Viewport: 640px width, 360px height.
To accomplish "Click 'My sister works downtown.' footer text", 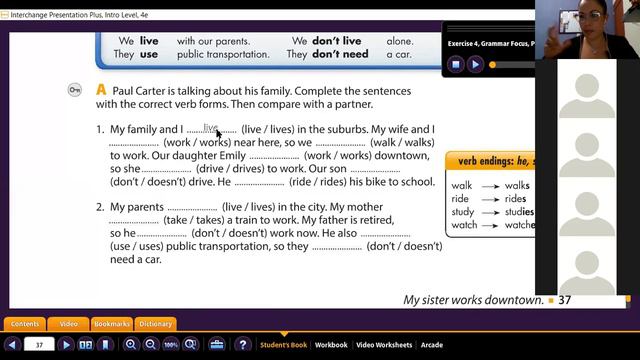I will 473,300.
